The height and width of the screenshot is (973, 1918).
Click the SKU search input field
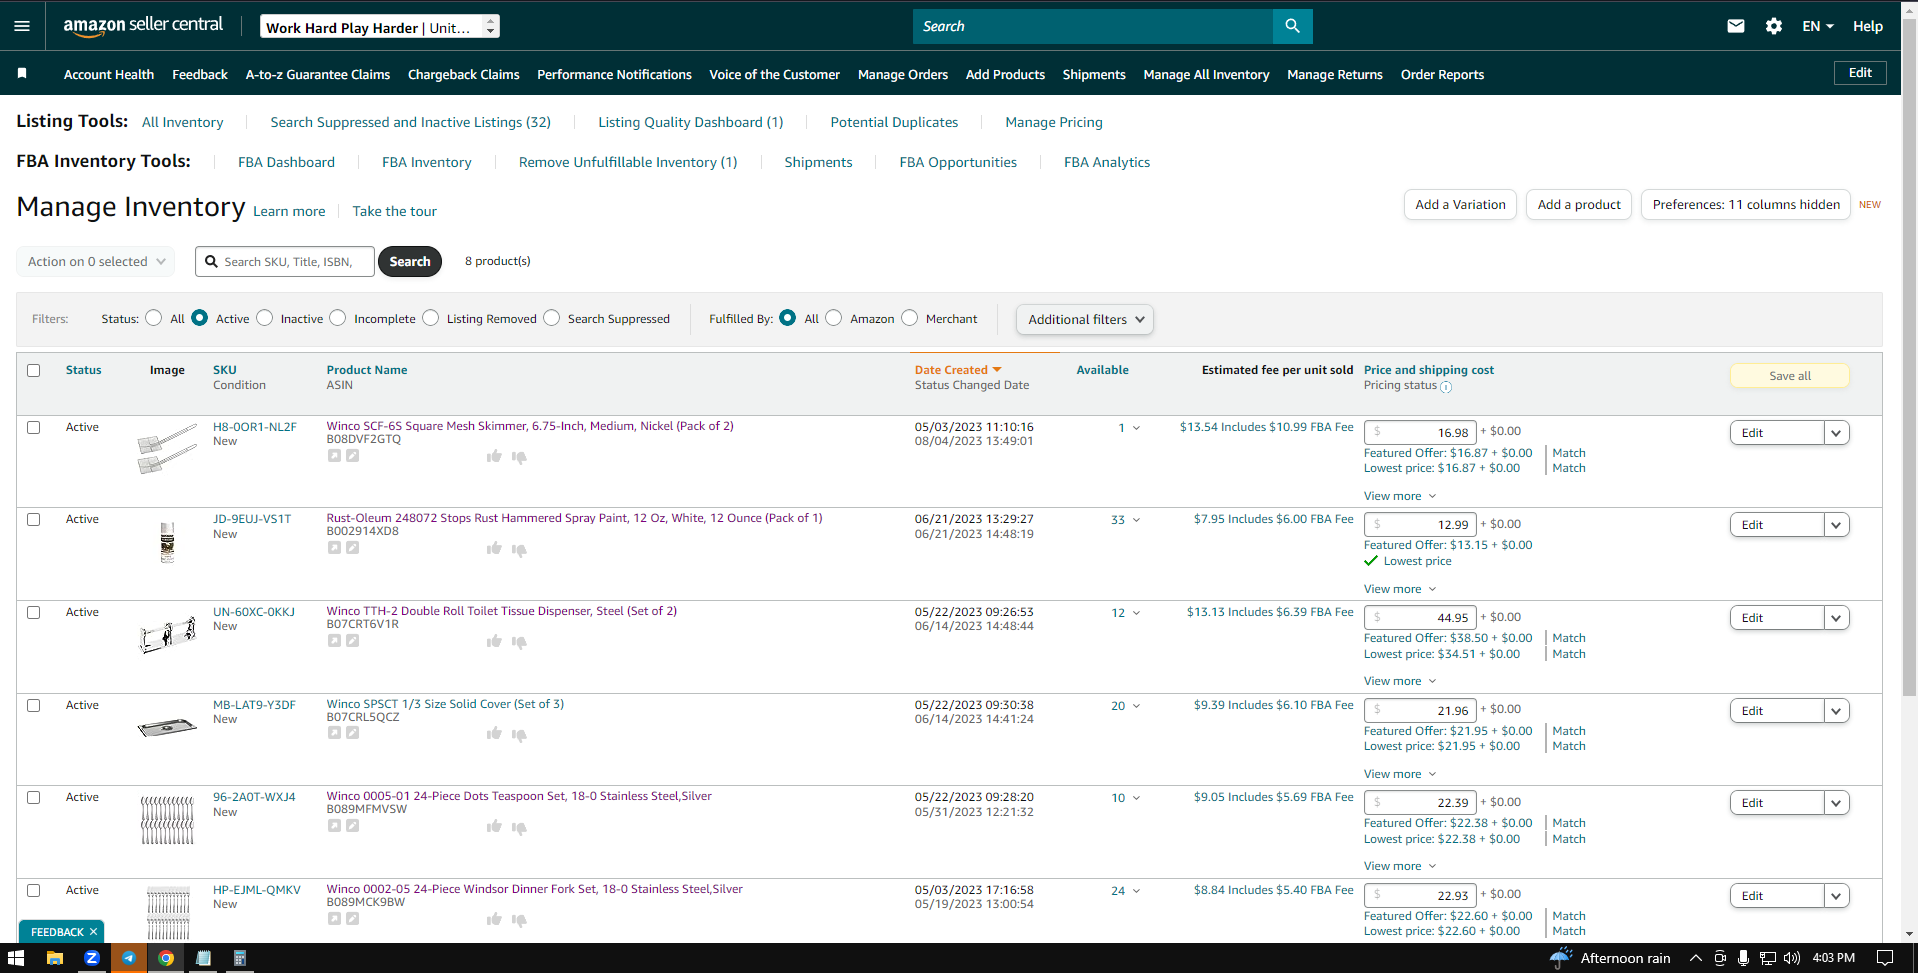coord(285,262)
